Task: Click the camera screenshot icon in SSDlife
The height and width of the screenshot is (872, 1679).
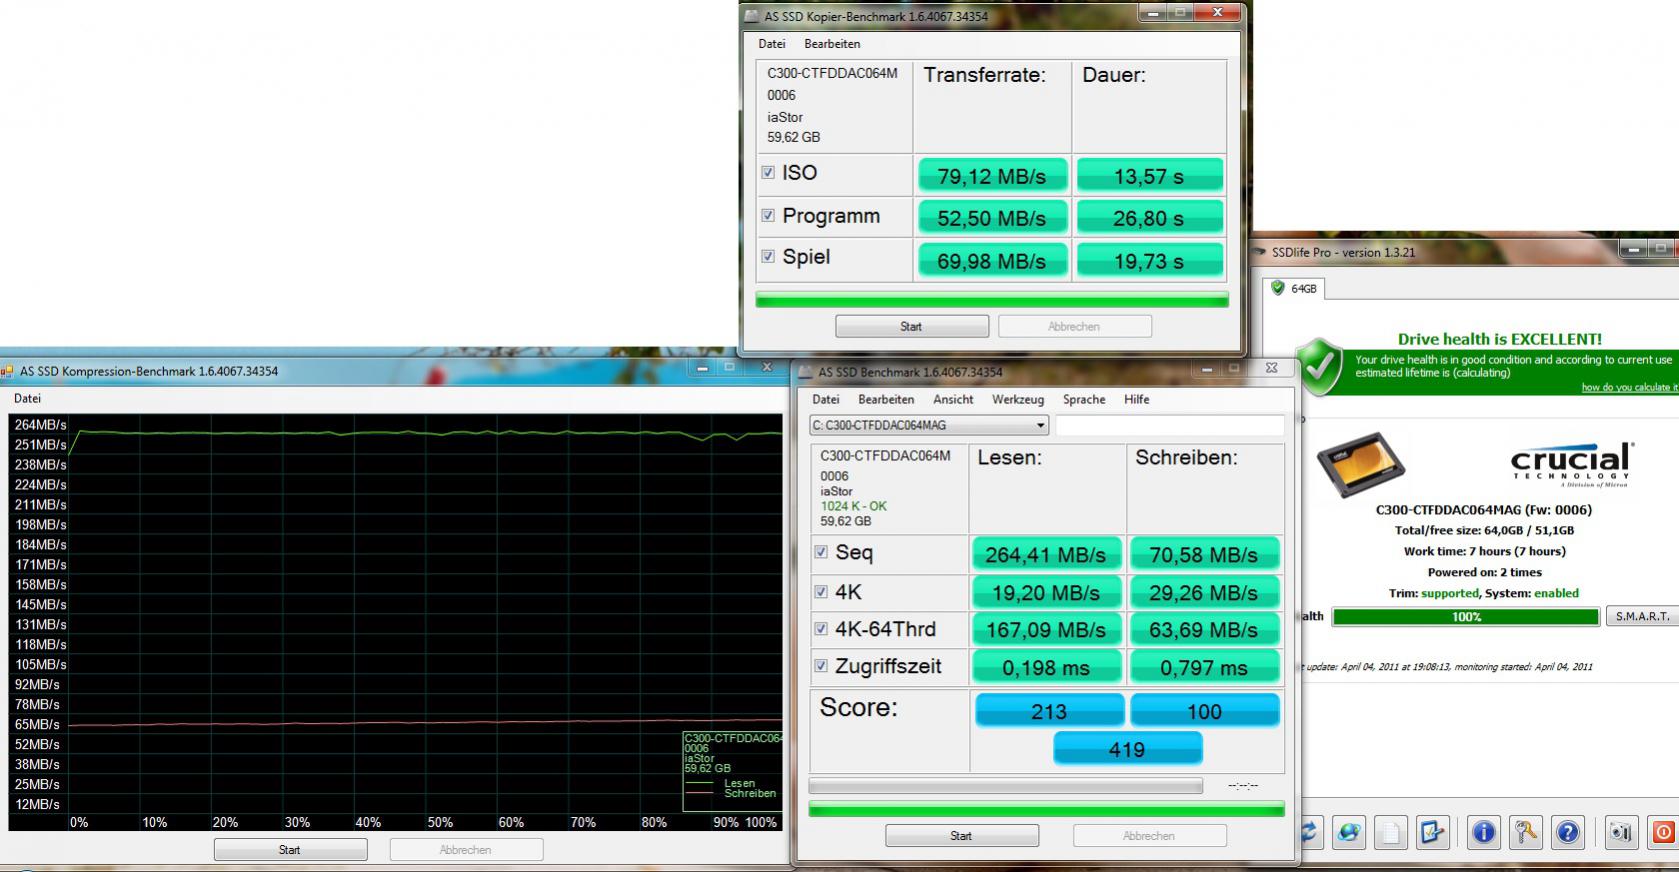Action: [1621, 832]
